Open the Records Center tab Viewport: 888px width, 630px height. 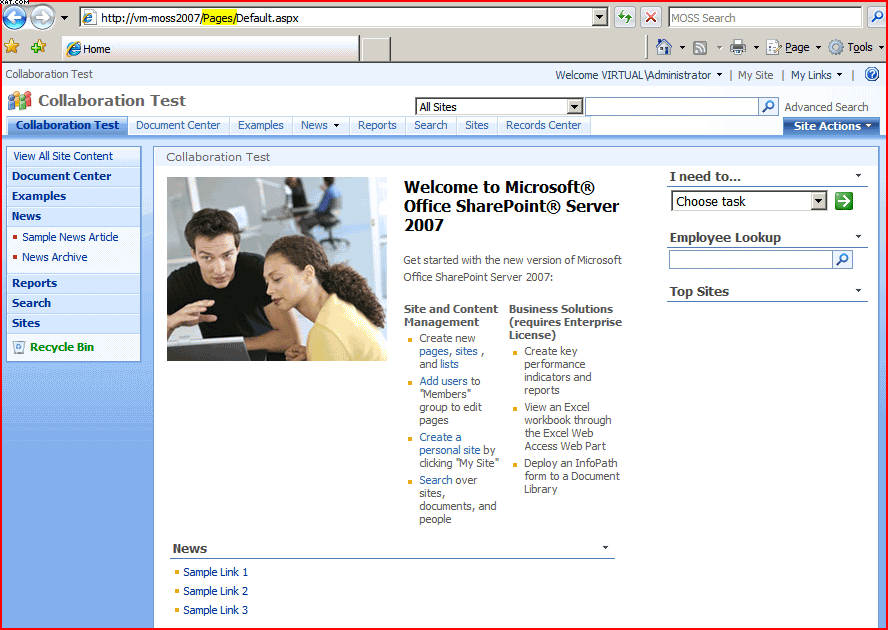543,125
